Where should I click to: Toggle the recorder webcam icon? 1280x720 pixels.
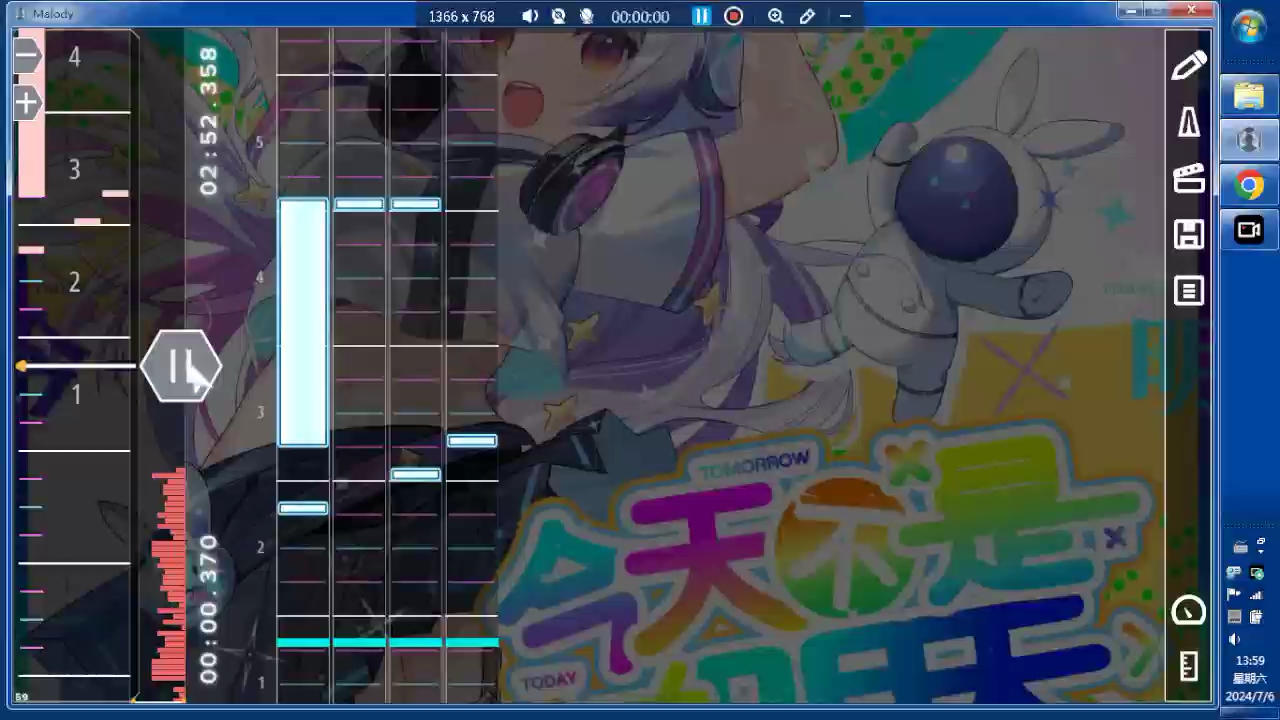[x=559, y=16]
